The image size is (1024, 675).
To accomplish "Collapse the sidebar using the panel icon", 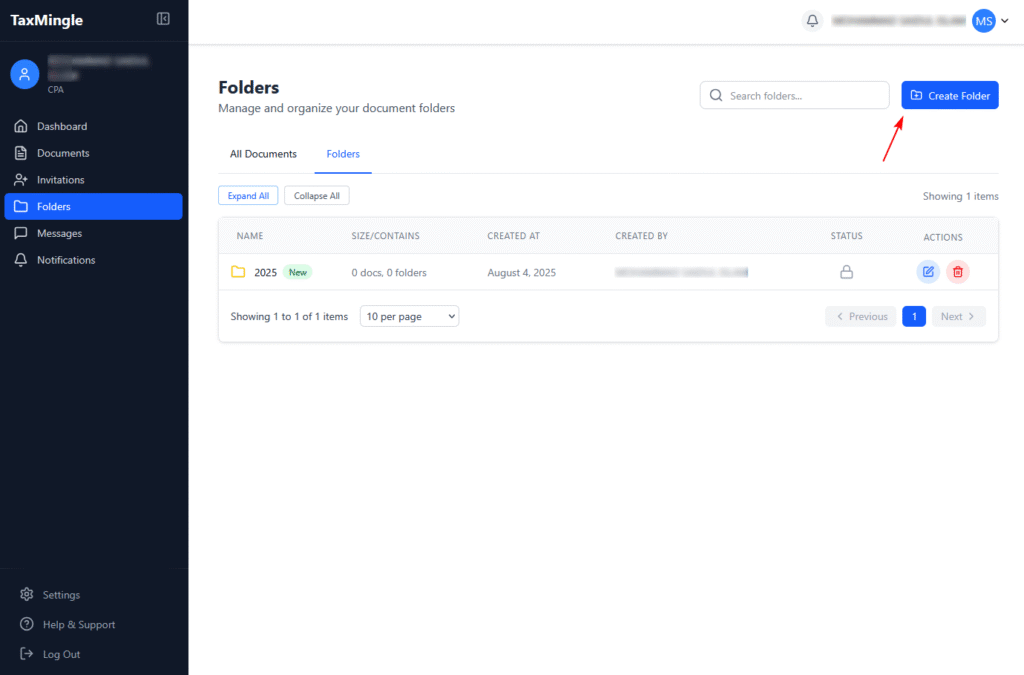I will coord(163,19).
